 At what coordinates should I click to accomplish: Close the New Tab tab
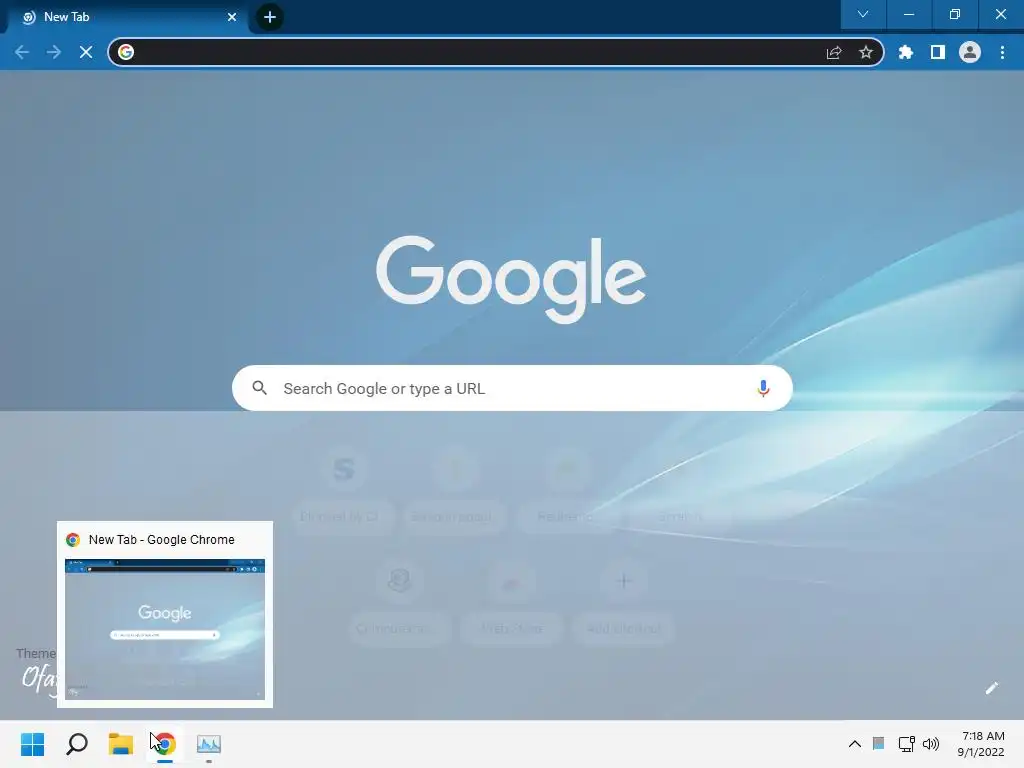(232, 17)
